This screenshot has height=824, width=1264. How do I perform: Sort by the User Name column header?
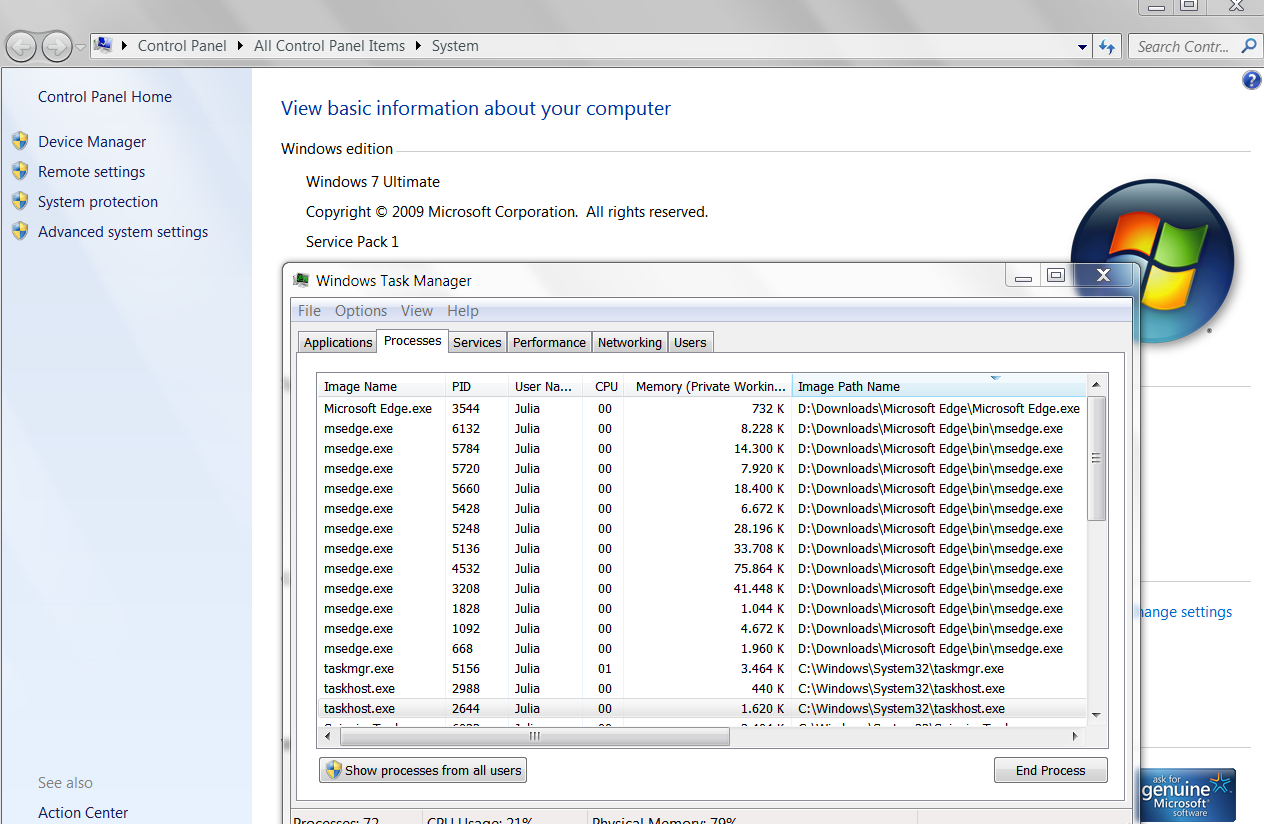click(x=545, y=386)
